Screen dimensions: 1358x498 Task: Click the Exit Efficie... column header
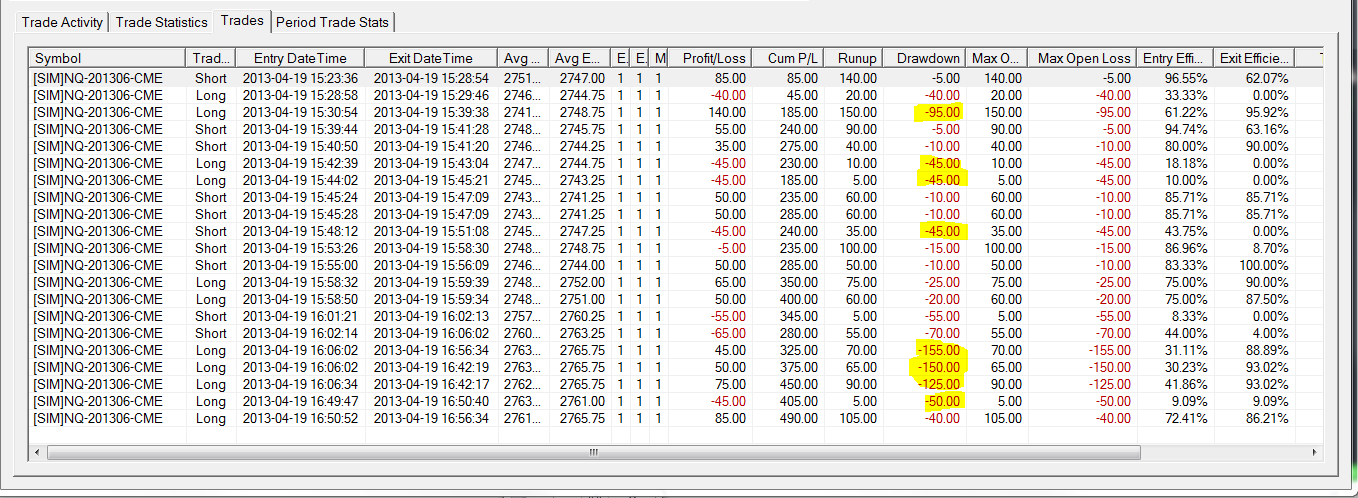tap(1254, 58)
